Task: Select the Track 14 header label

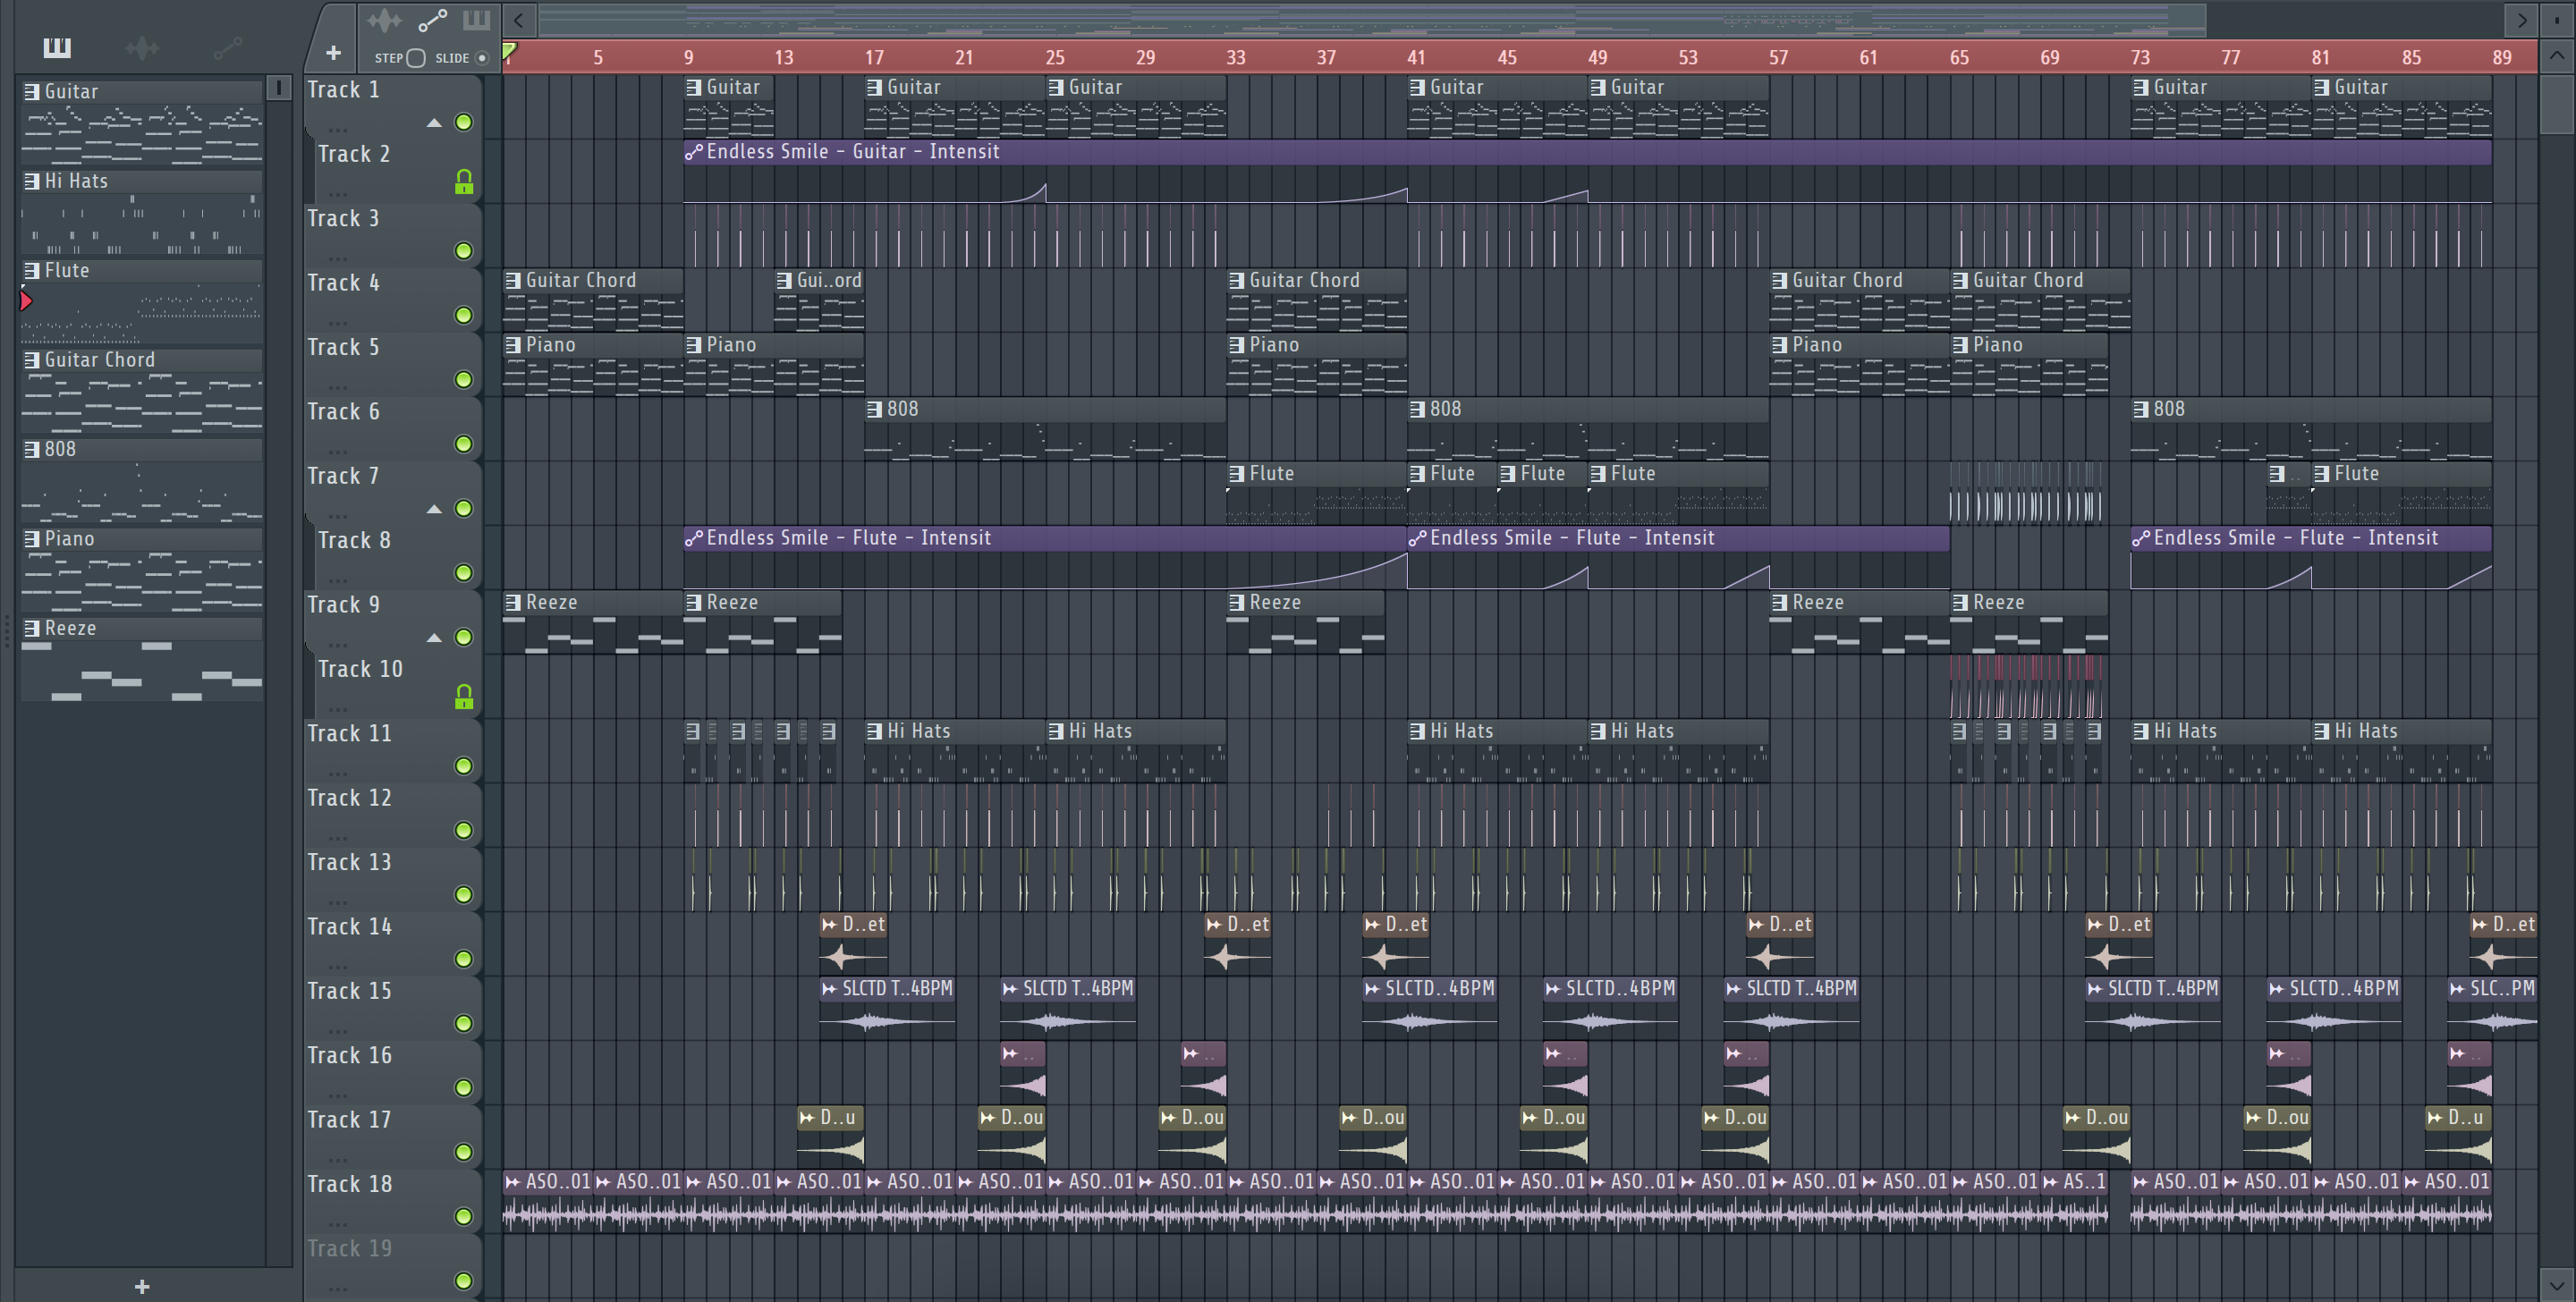Action: [349, 927]
